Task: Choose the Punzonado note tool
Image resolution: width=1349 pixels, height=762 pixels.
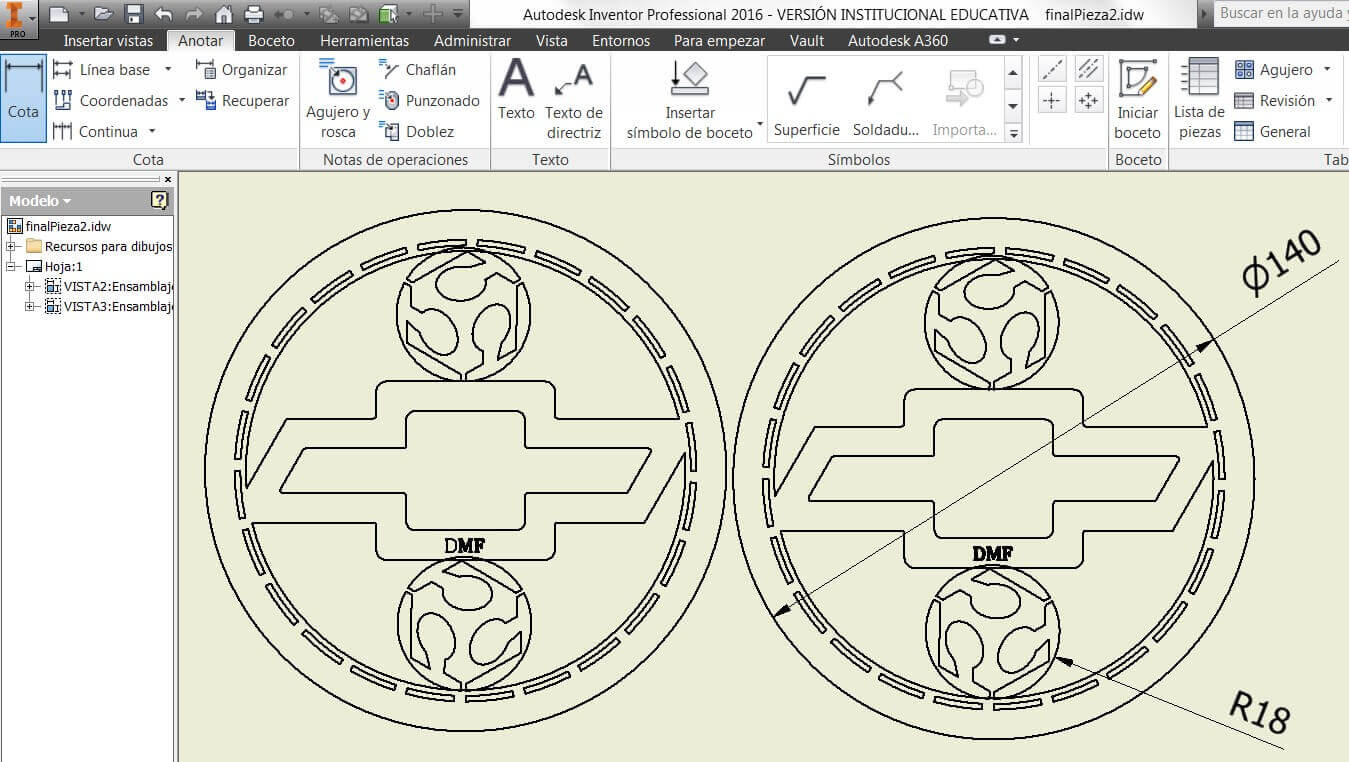Action: [429, 101]
